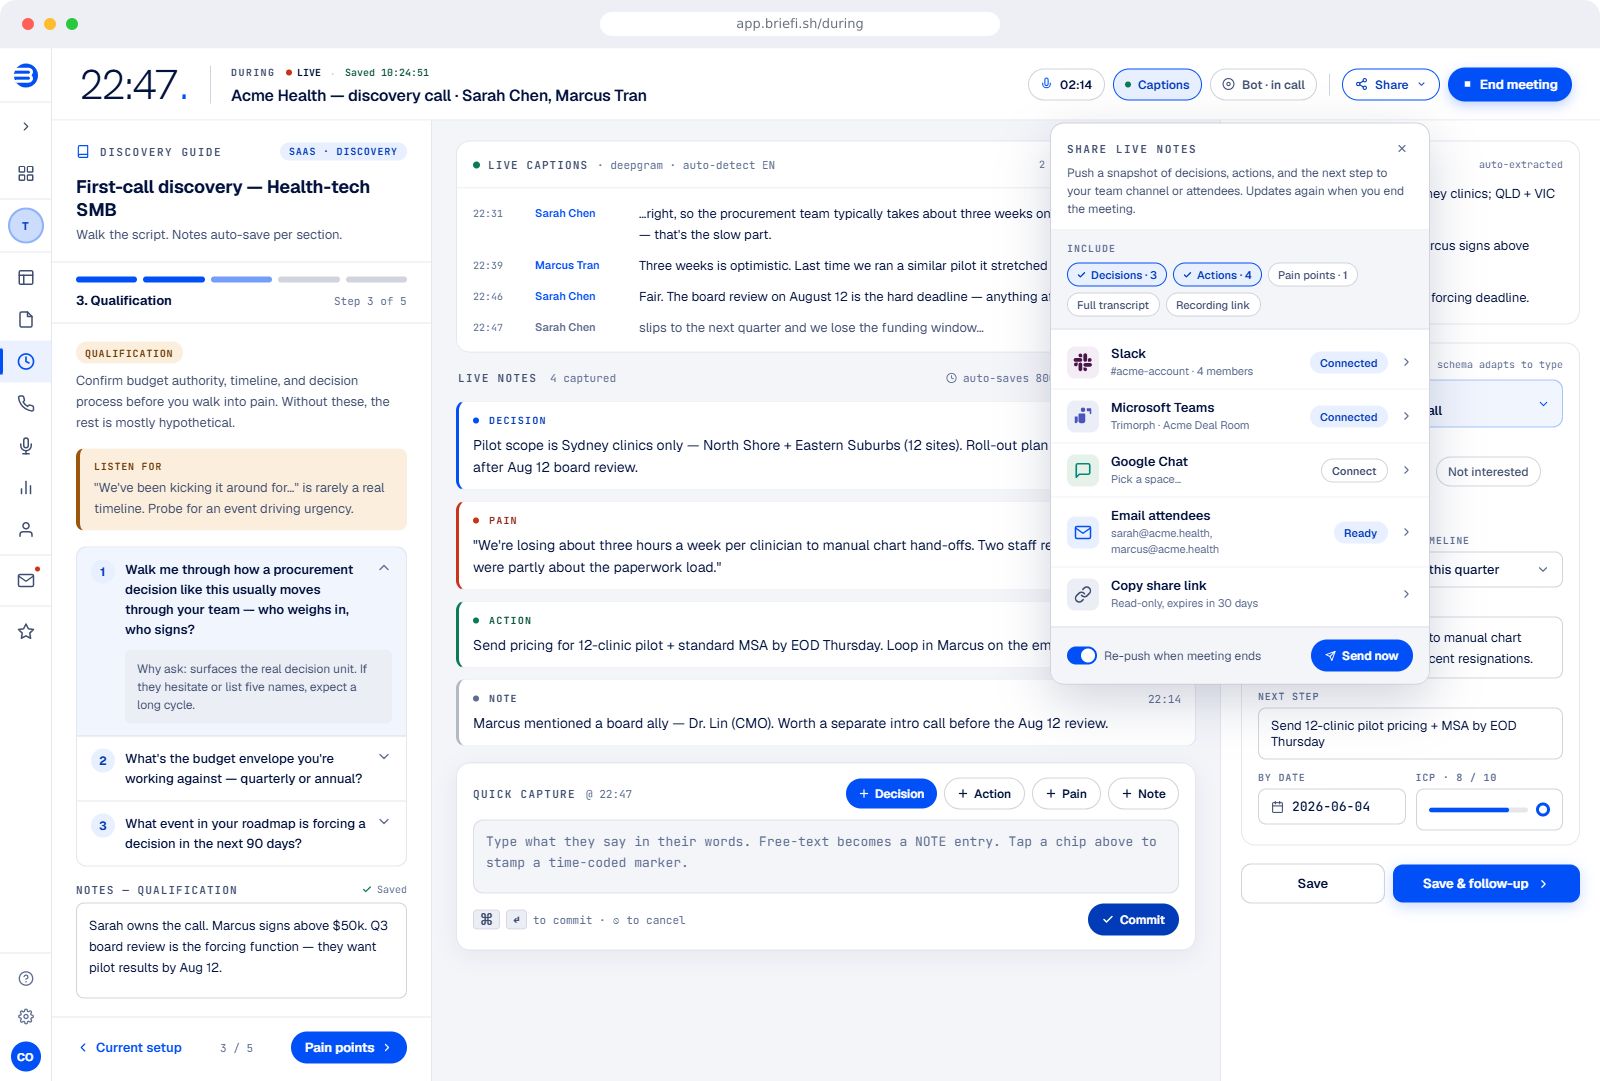Image resolution: width=1600 pixels, height=1081 pixels.
Task: Click the Briefi logo in sidebar
Action: [x=26, y=75]
